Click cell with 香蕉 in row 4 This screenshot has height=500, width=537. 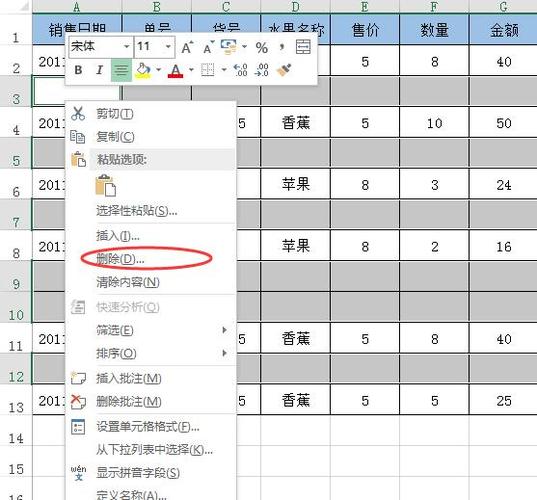point(296,123)
